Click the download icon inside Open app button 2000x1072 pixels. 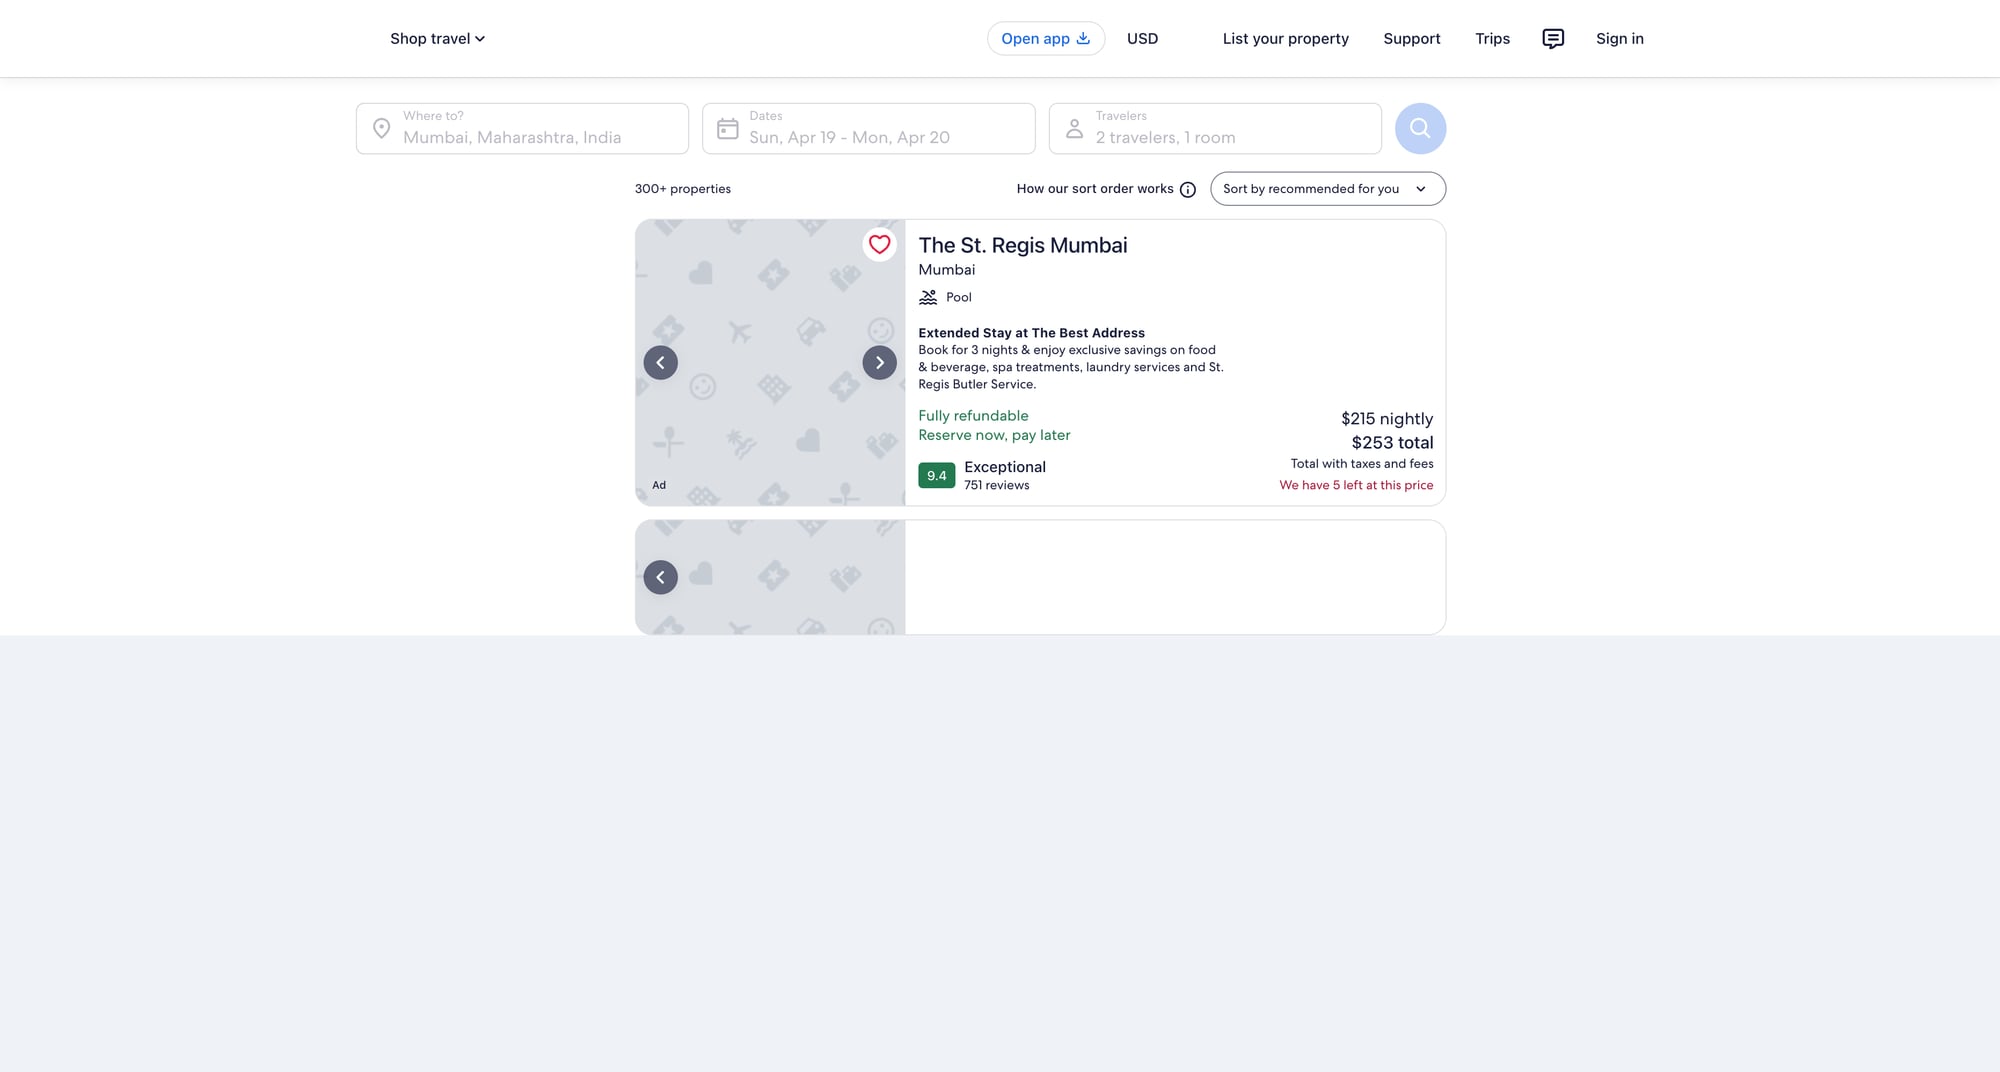[x=1083, y=38]
